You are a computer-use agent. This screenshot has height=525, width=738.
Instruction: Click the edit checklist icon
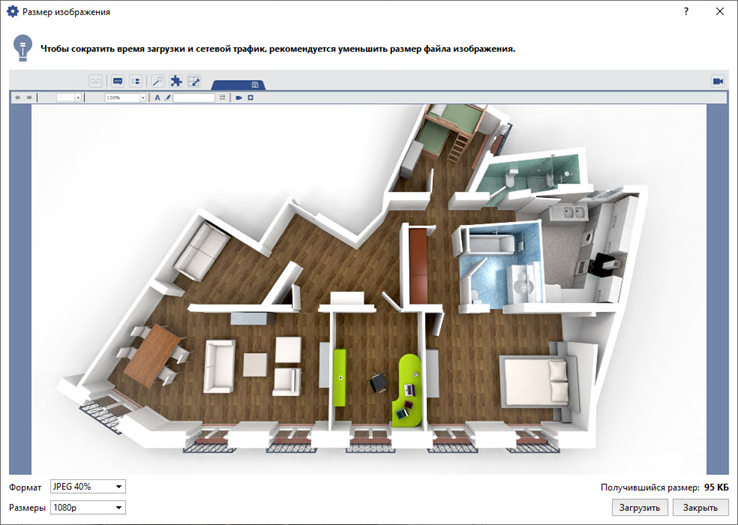pos(195,81)
